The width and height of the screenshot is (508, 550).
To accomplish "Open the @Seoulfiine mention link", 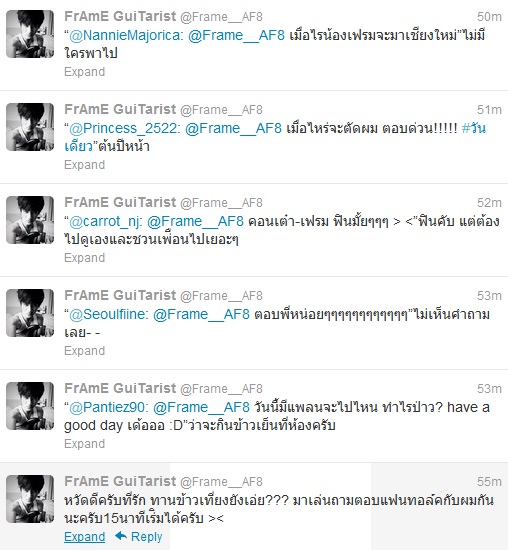I will coord(107,314).
